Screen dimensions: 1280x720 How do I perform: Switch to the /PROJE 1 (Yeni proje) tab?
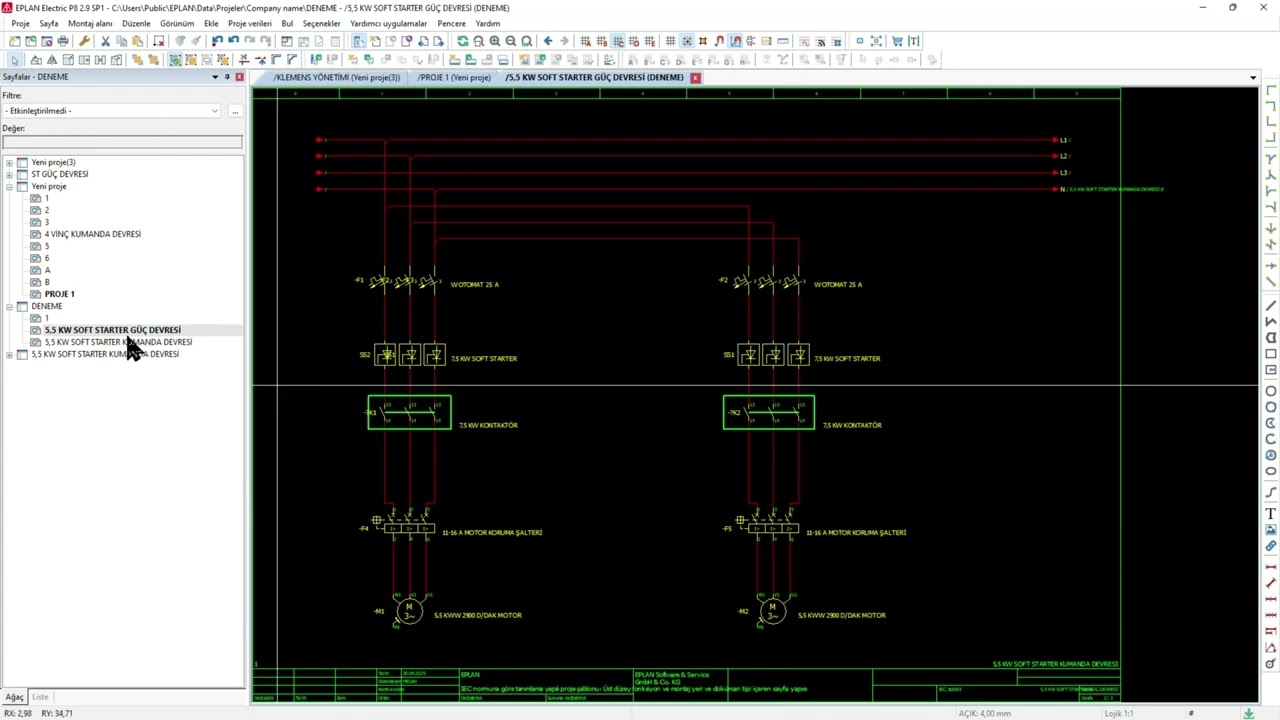tap(454, 78)
